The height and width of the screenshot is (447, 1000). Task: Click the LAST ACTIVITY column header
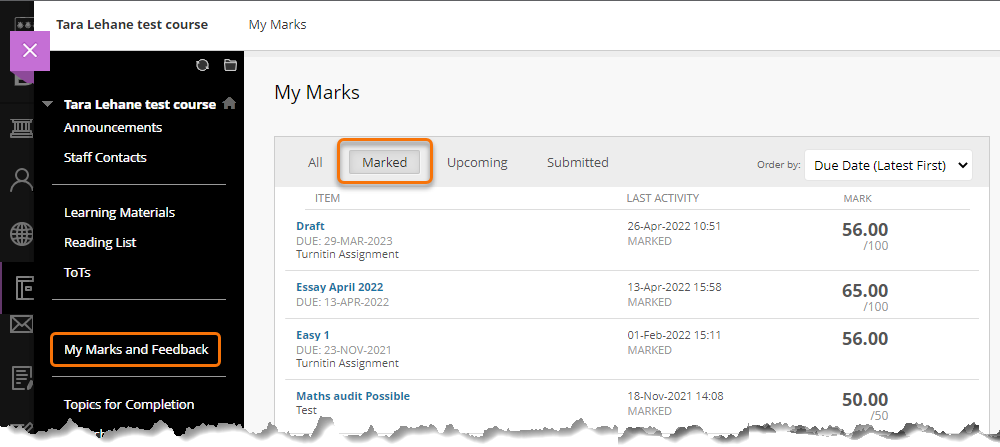click(663, 198)
